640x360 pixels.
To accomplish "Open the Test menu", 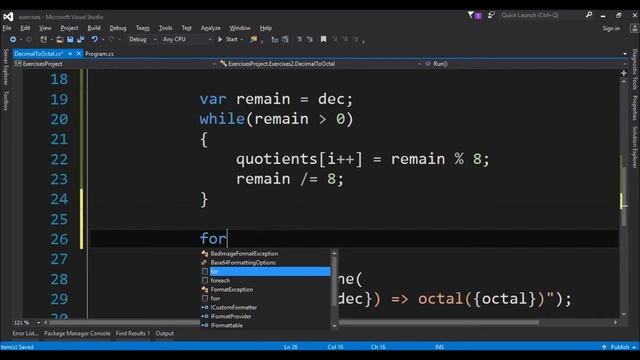I will (x=187, y=28).
